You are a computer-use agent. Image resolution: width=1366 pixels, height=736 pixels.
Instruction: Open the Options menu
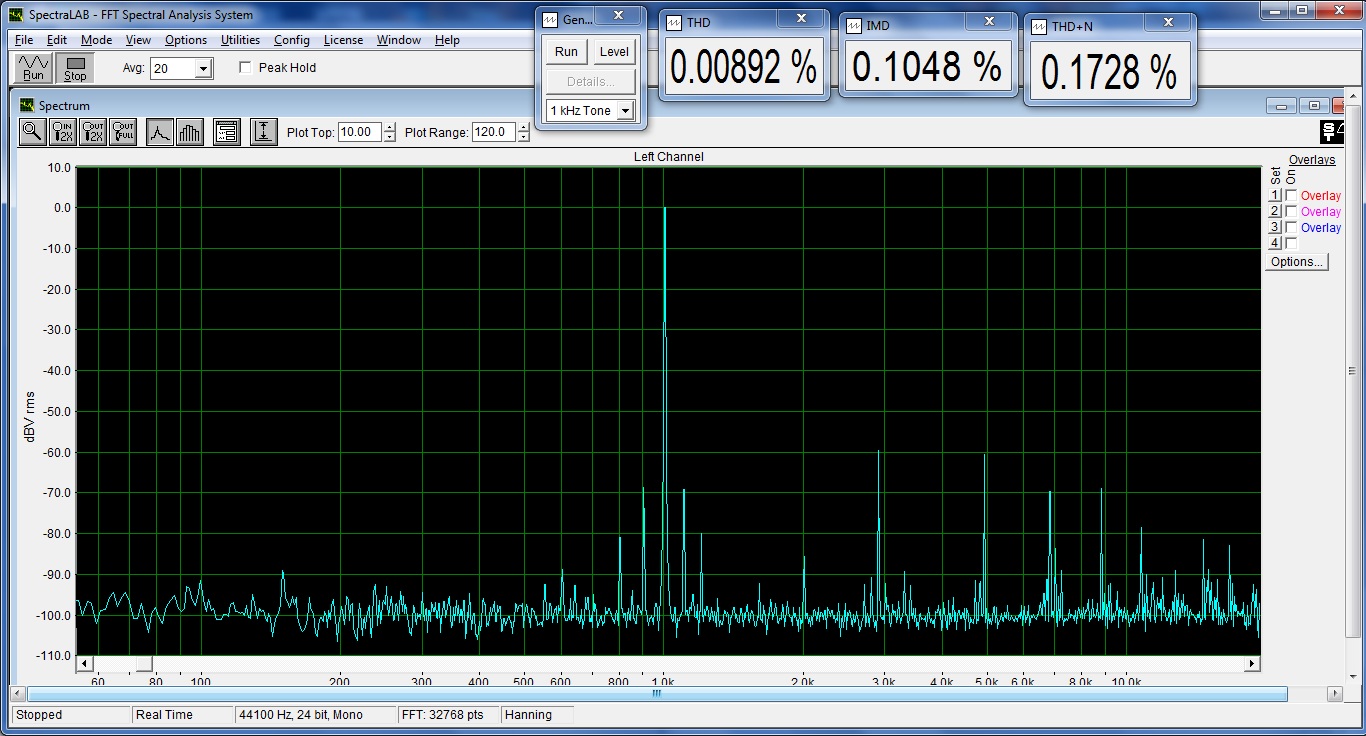point(186,40)
